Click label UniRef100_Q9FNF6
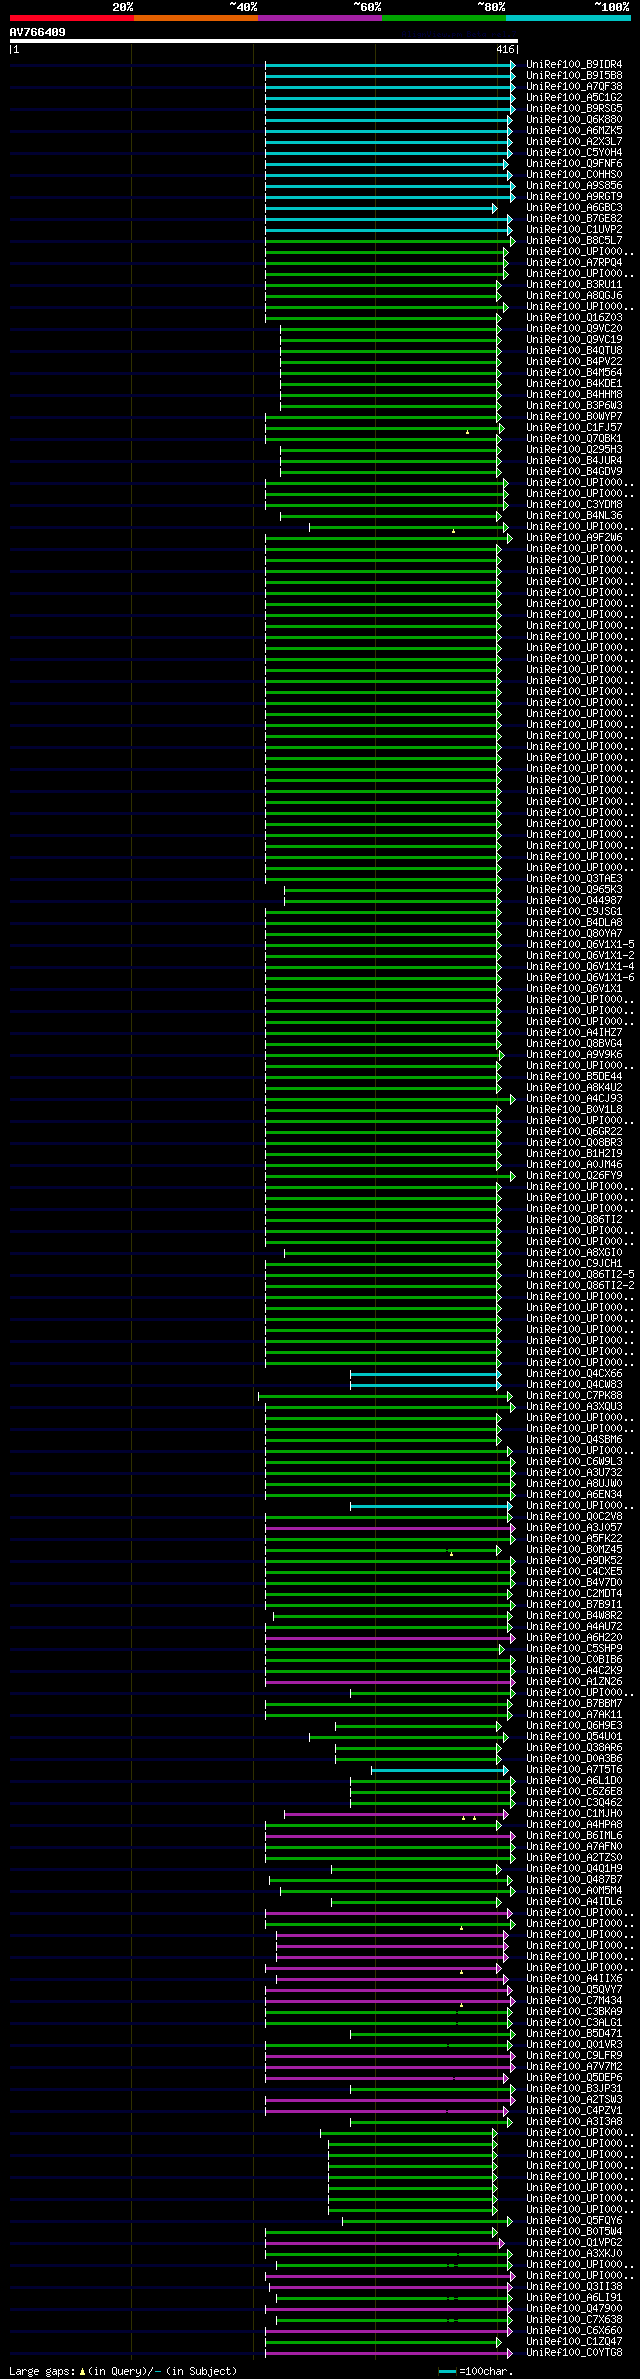 tap(574, 164)
